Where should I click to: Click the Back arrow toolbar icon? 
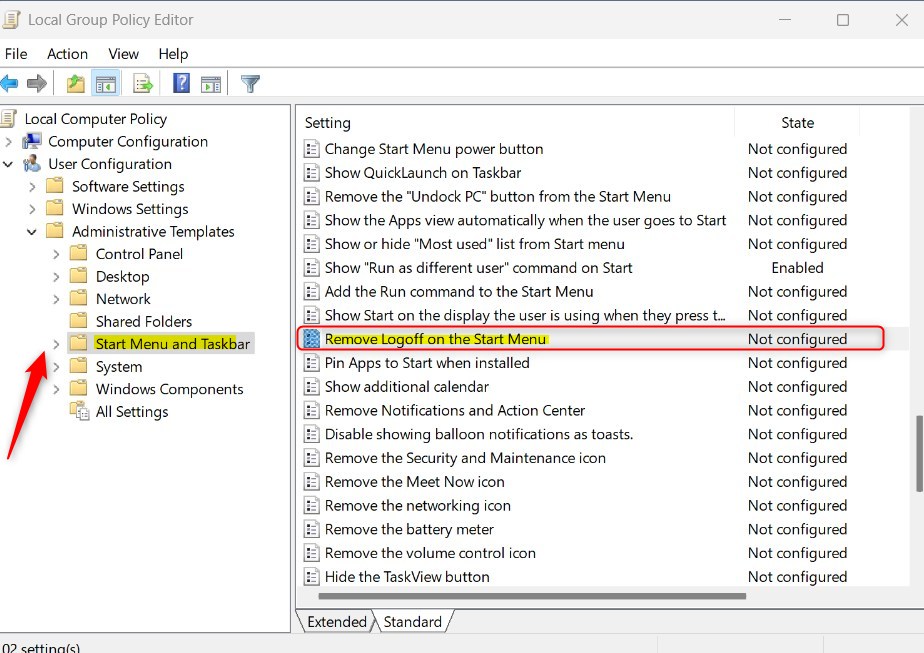coord(9,84)
